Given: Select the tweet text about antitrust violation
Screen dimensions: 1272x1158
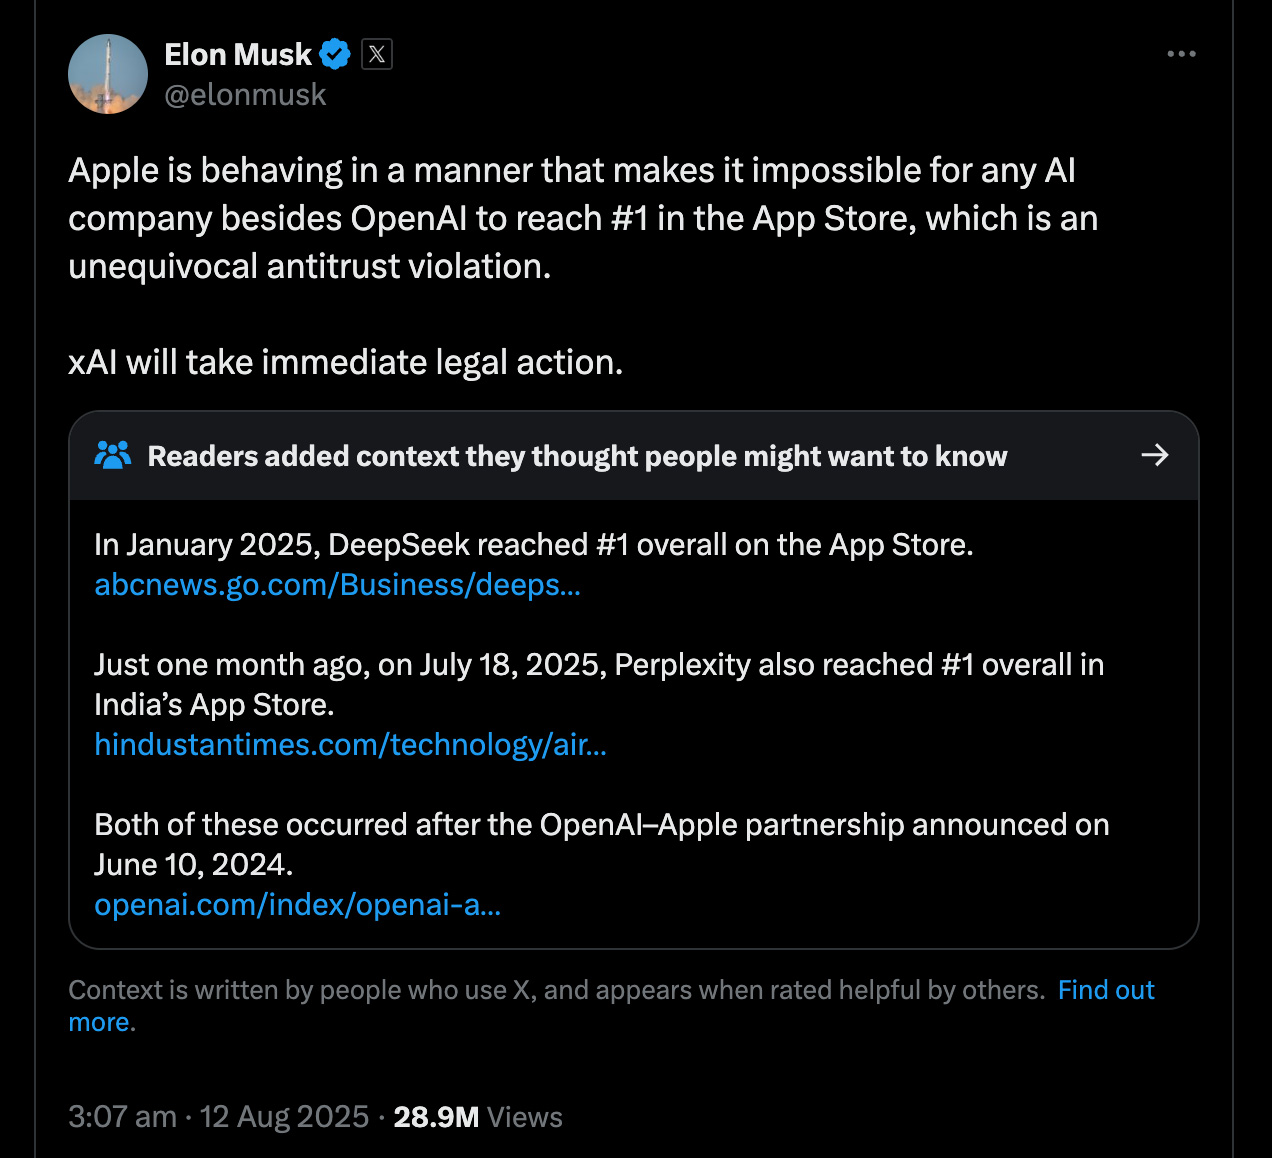Looking at the screenshot, I should coord(582,218).
